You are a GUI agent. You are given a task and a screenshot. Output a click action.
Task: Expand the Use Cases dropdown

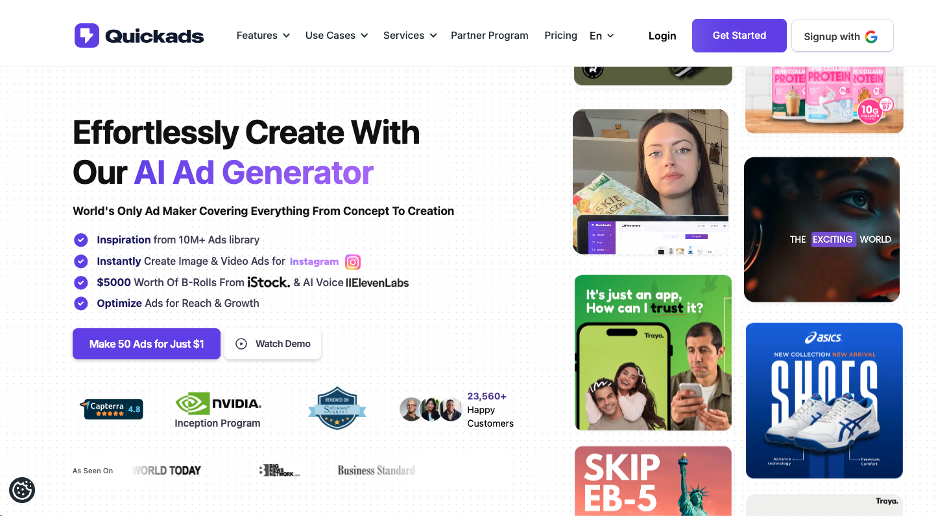[x=337, y=35]
